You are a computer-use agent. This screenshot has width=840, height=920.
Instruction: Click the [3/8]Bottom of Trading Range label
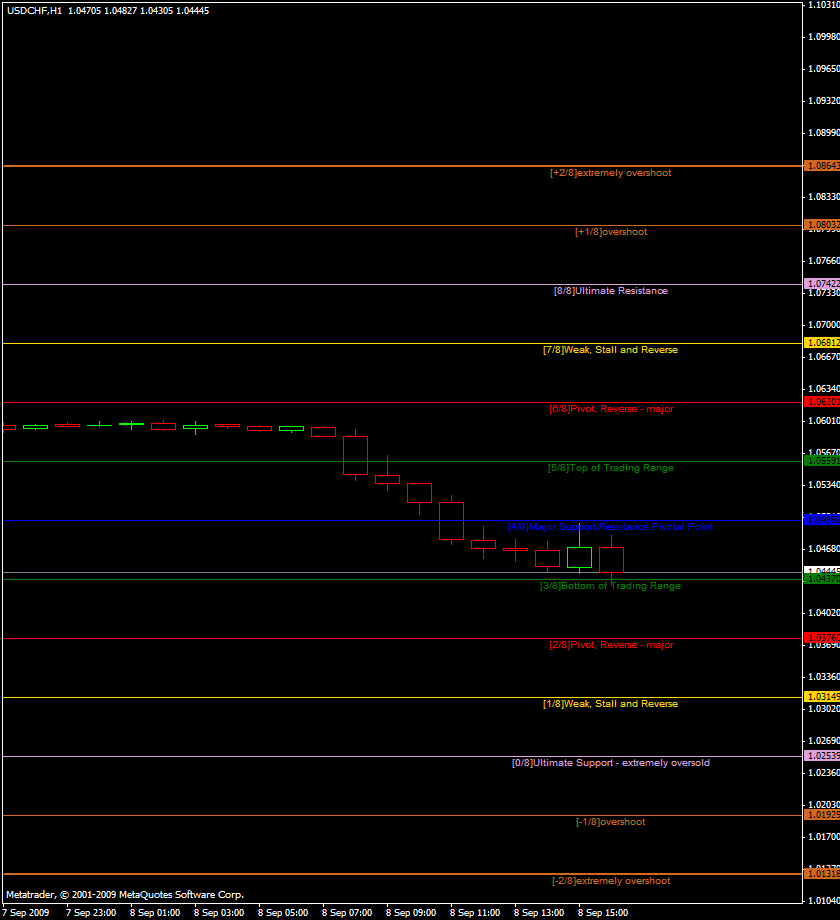(x=610, y=586)
